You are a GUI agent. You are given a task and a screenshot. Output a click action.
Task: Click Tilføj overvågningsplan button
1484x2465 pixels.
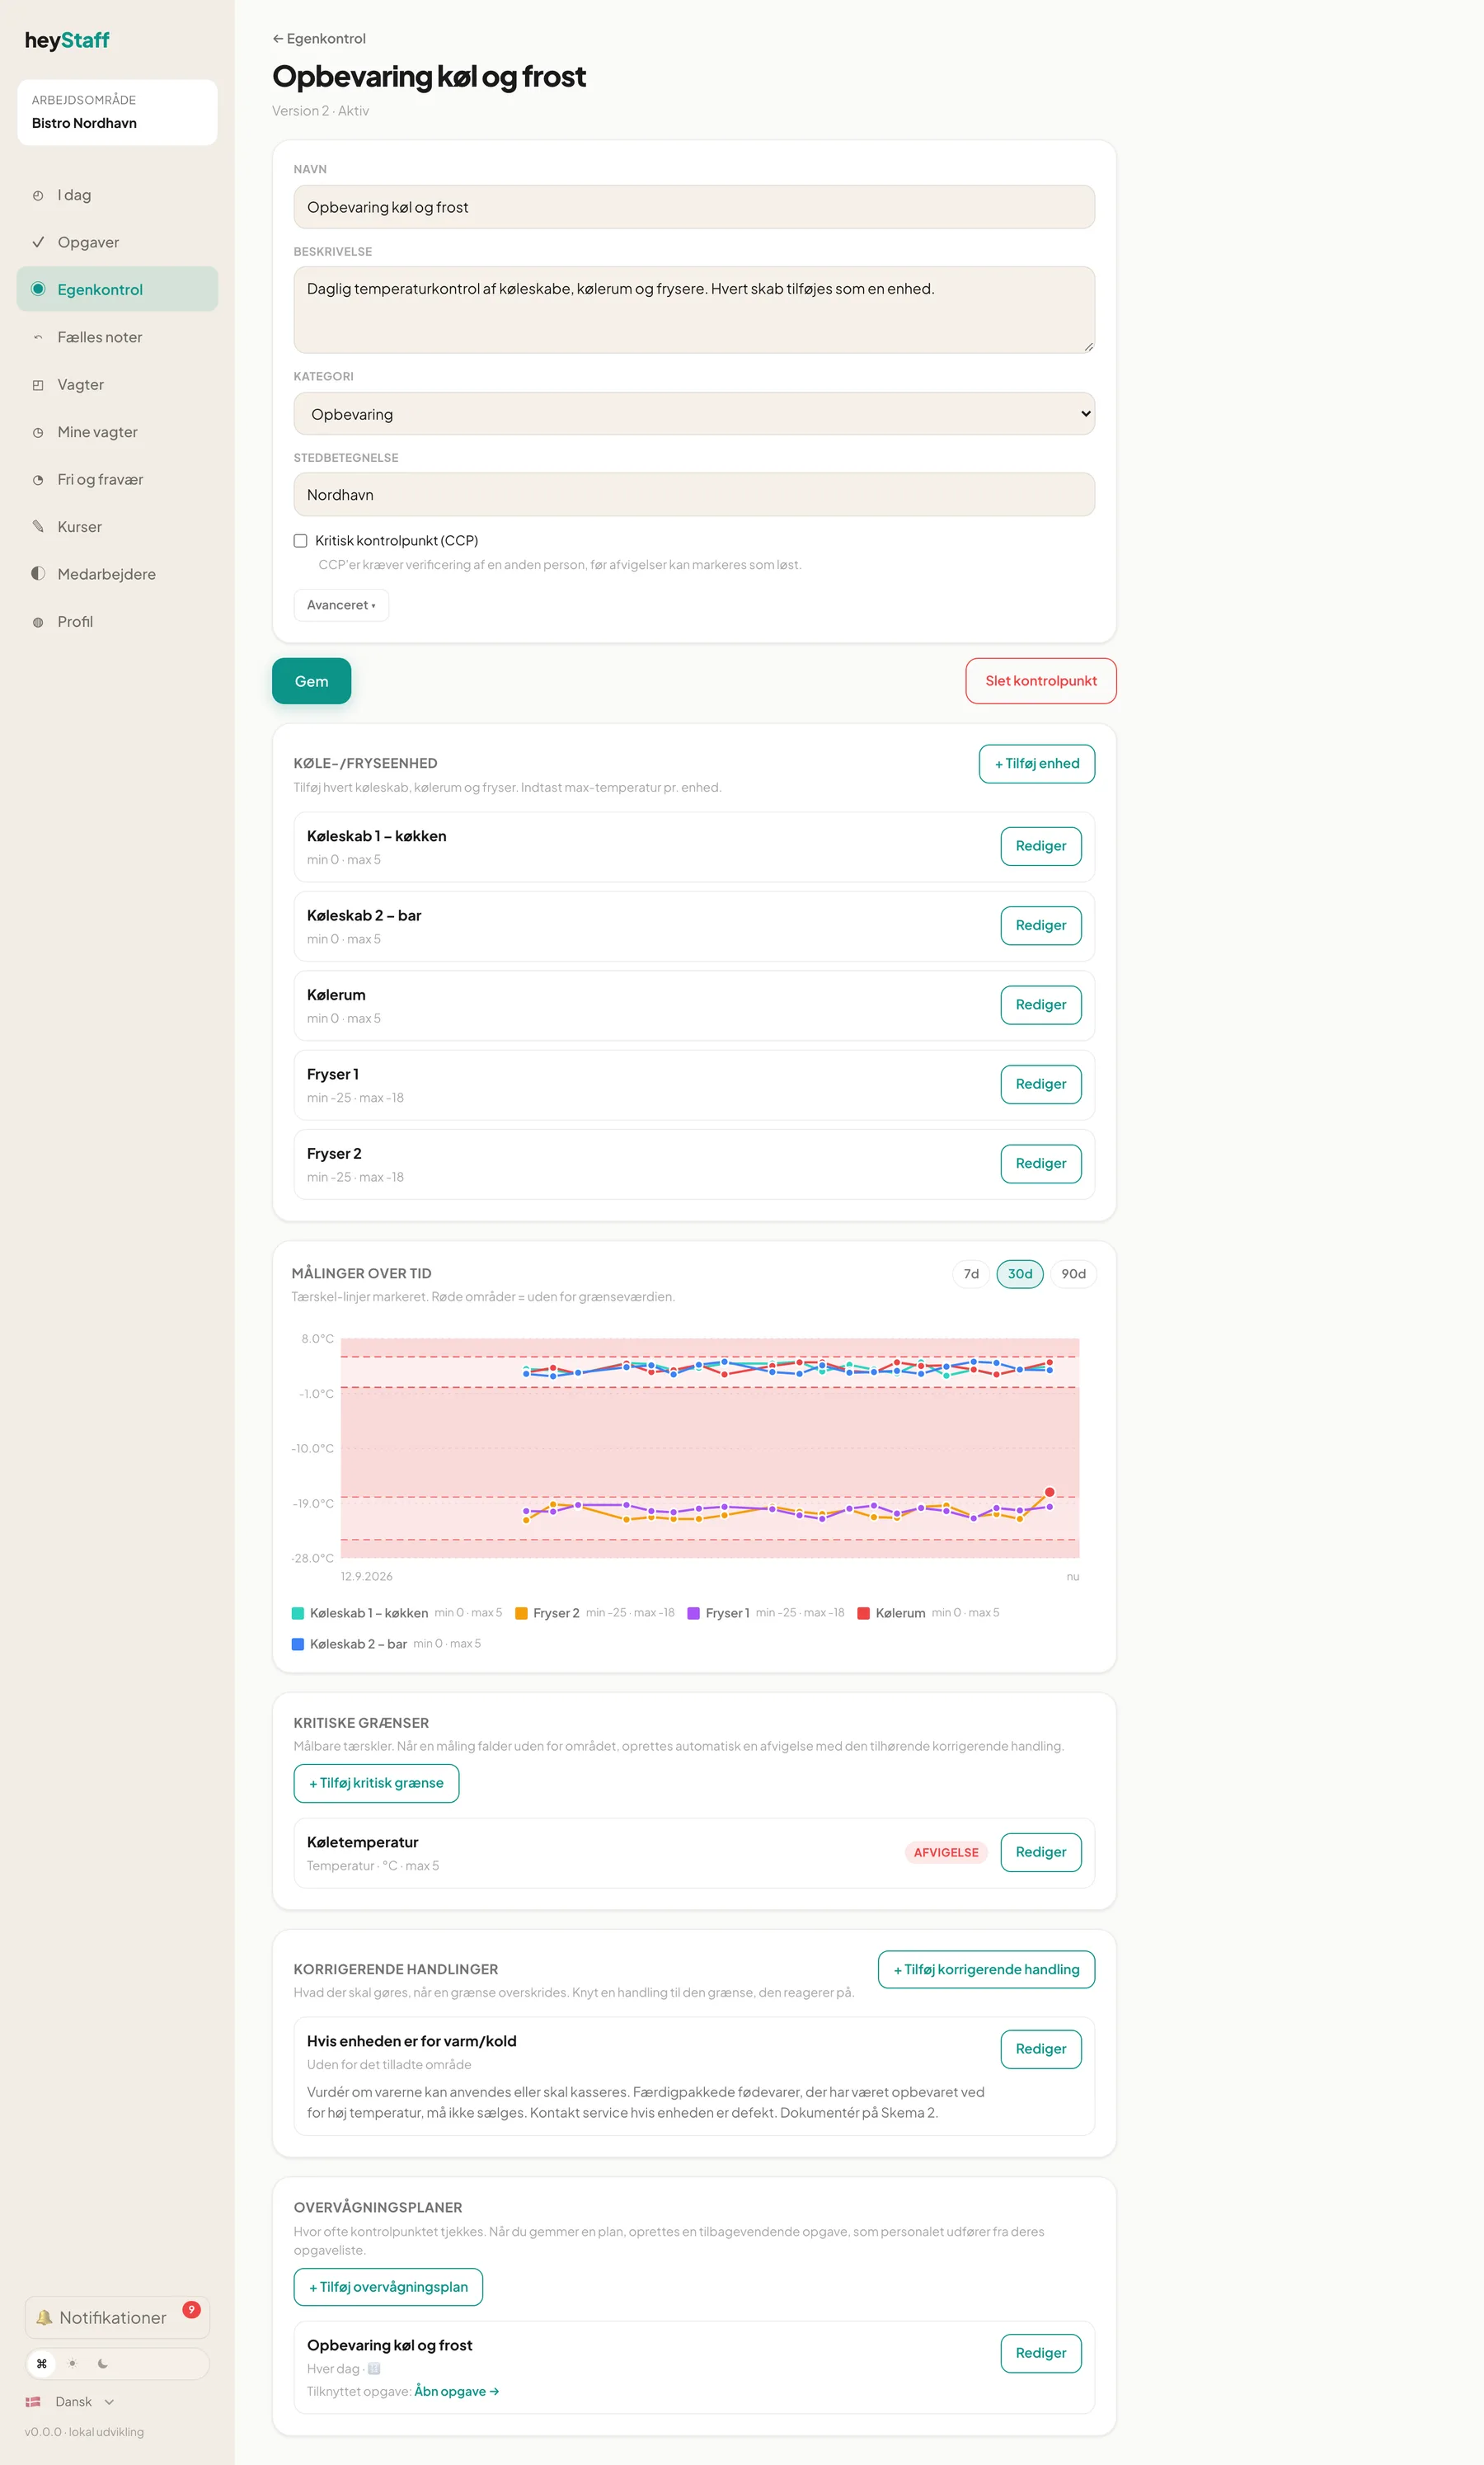[x=388, y=2287]
